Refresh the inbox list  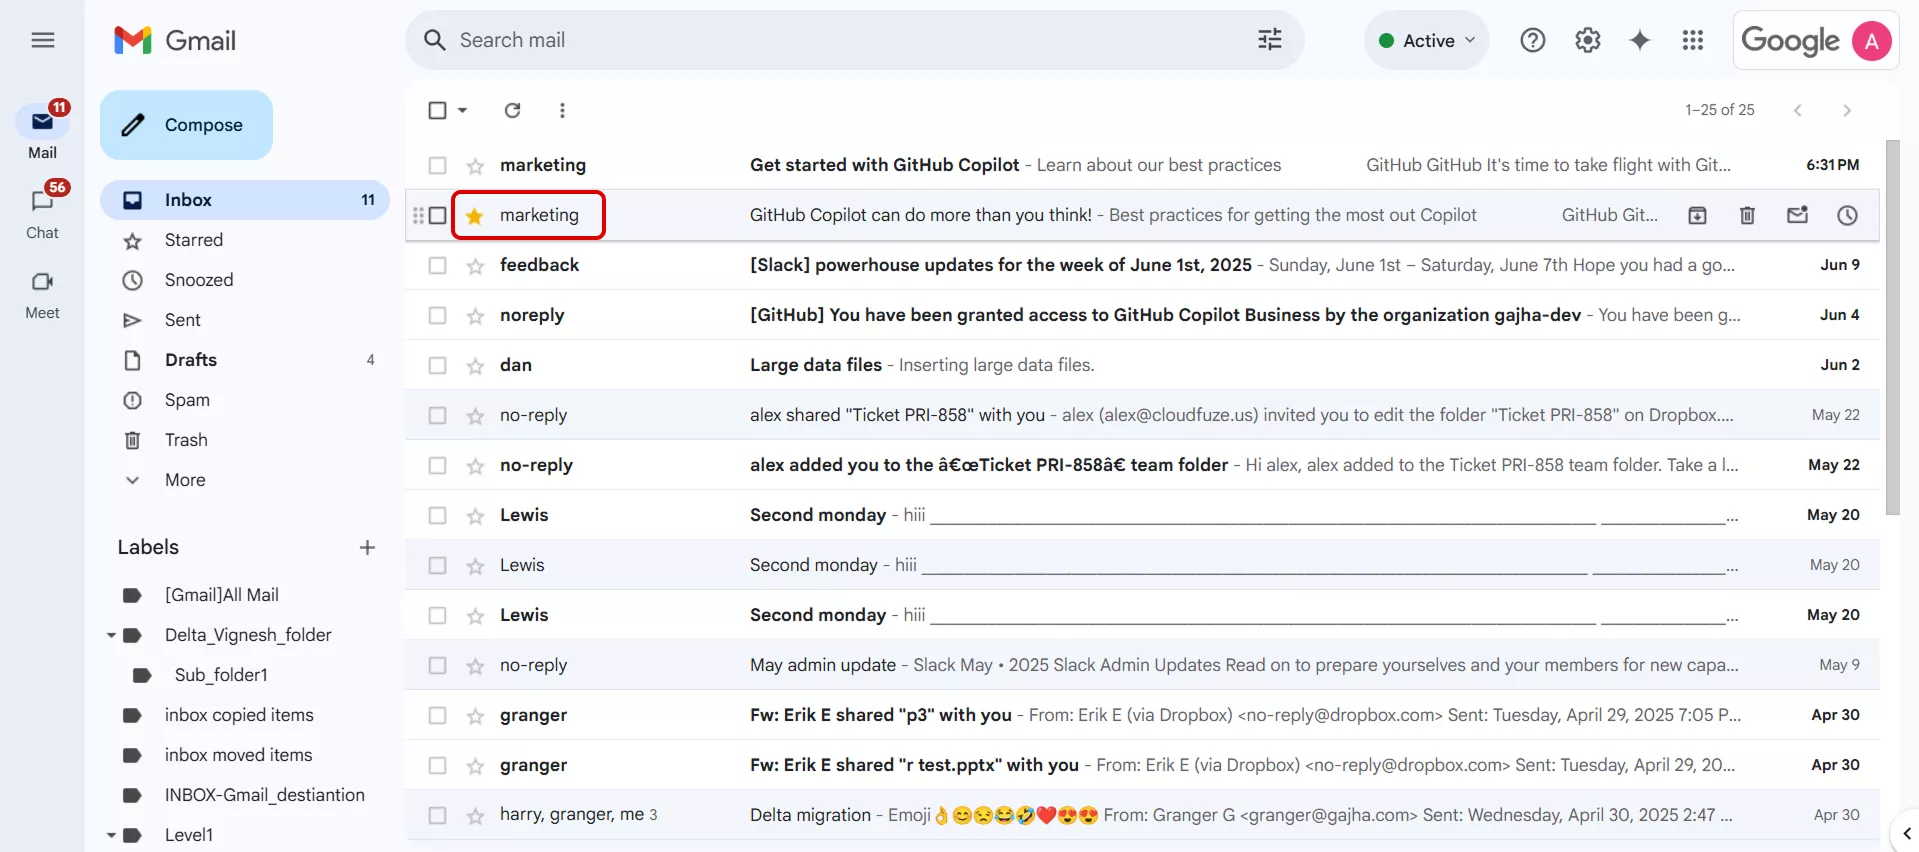(x=512, y=110)
